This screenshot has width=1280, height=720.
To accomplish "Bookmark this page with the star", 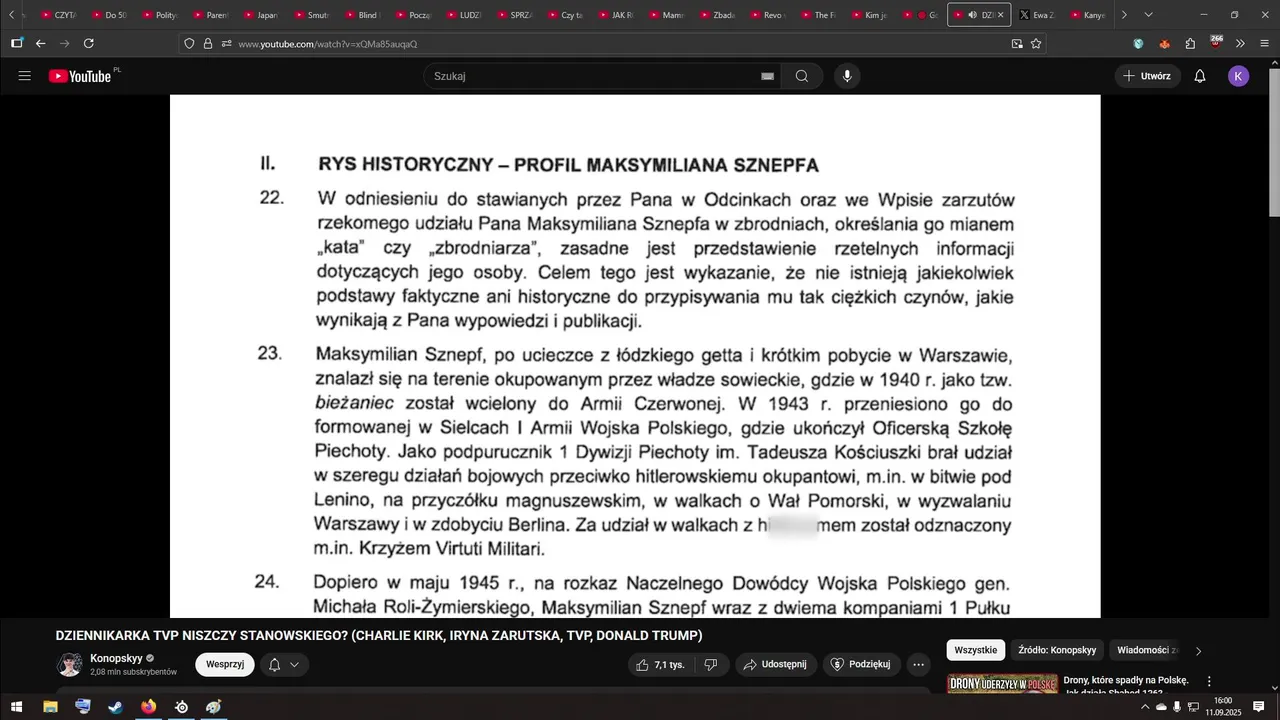I will pyautogui.click(x=1036, y=44).
